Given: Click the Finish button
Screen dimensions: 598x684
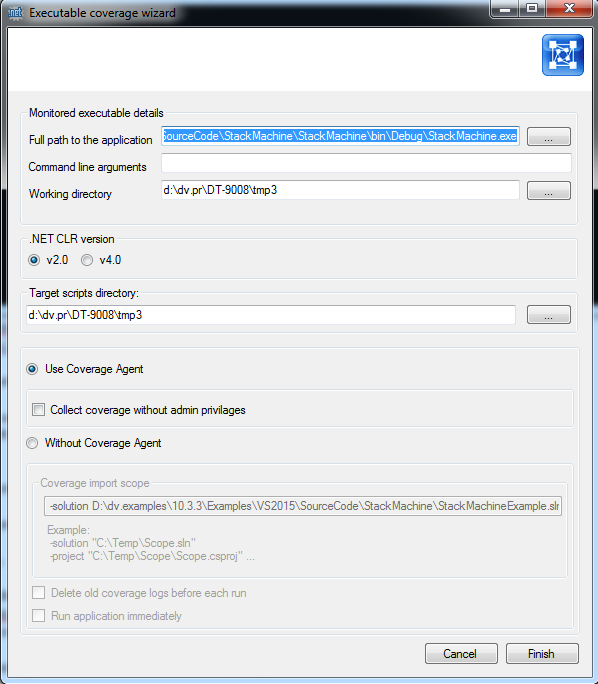Looking at the screenshot, I should click(542, 653).
